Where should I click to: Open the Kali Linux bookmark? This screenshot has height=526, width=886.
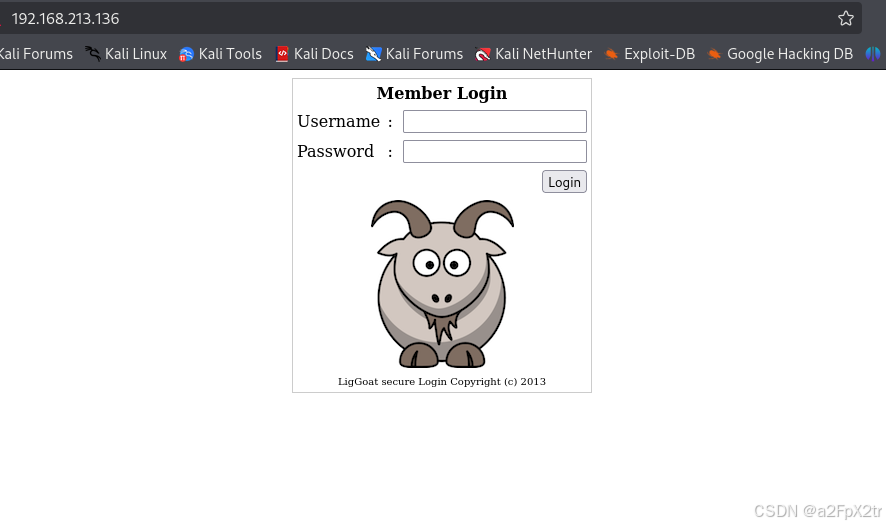click(125, 54)
